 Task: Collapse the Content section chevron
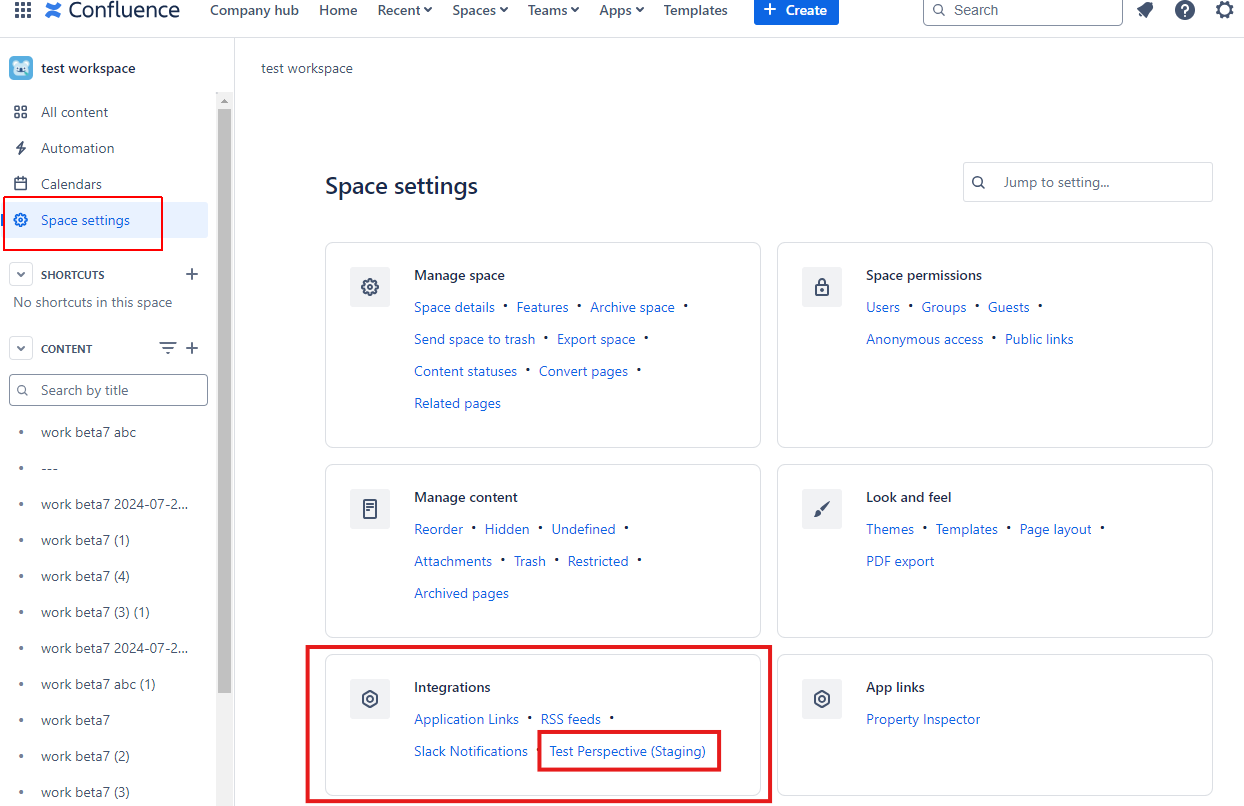point(22,348)
